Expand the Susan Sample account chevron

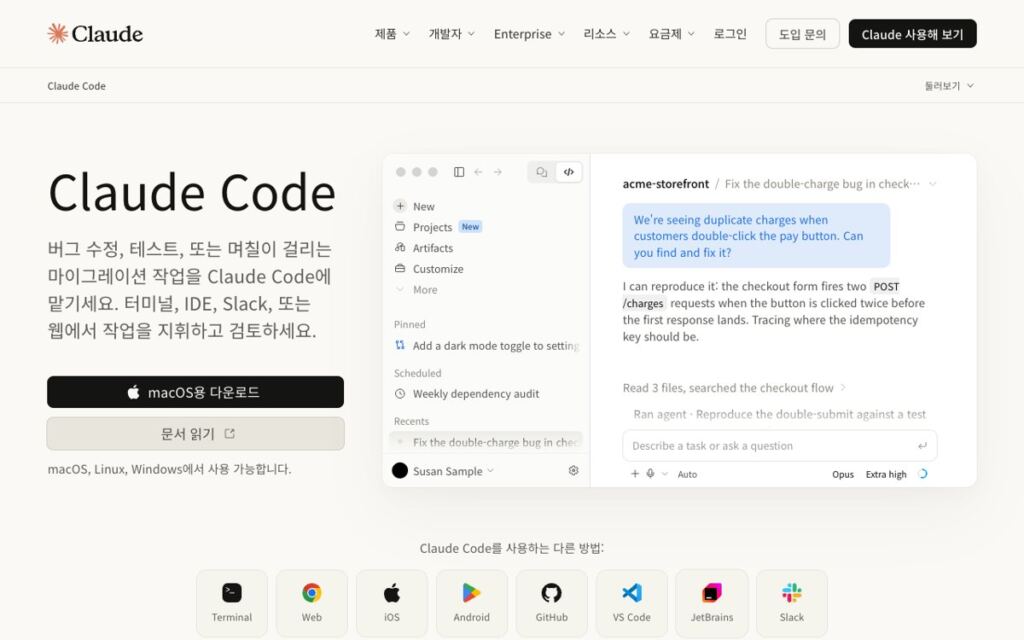[490, 470]
